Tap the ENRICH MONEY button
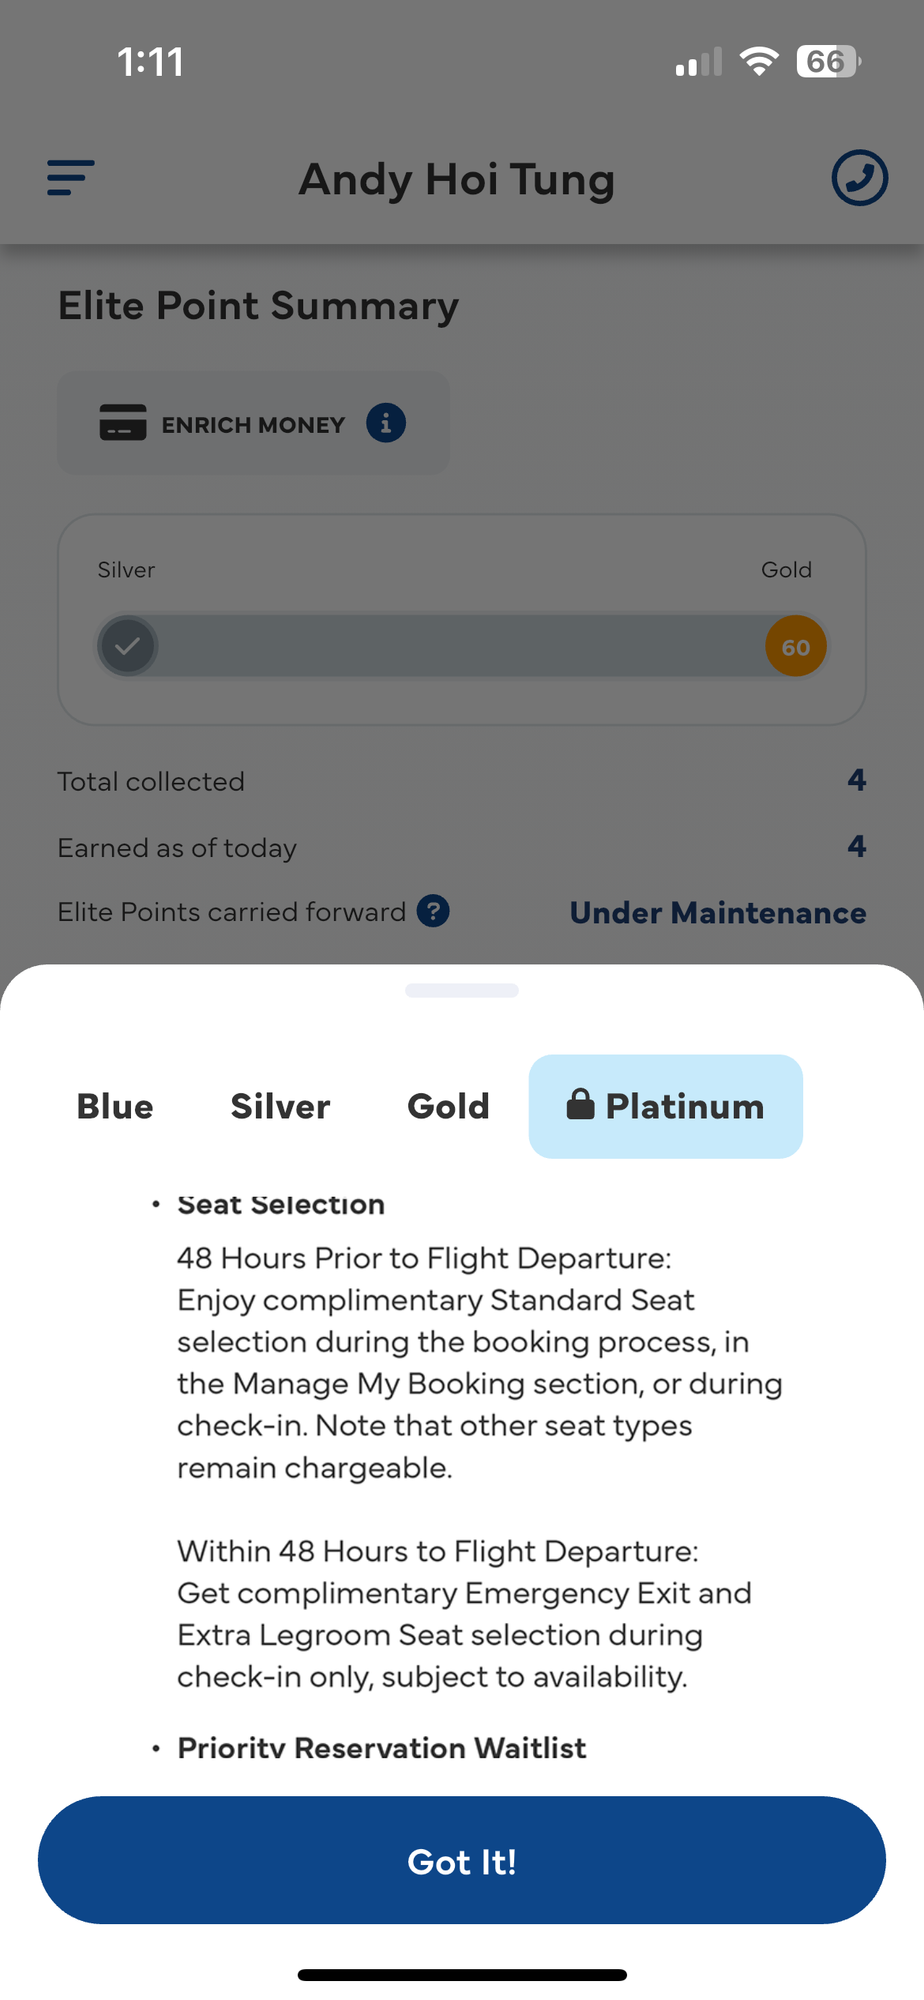Viewport: 924px width, 2000px height. 253,423
